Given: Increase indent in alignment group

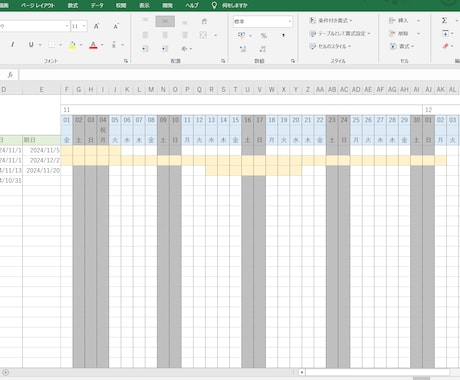Looking at the screenshot, I should coord(165,49).
